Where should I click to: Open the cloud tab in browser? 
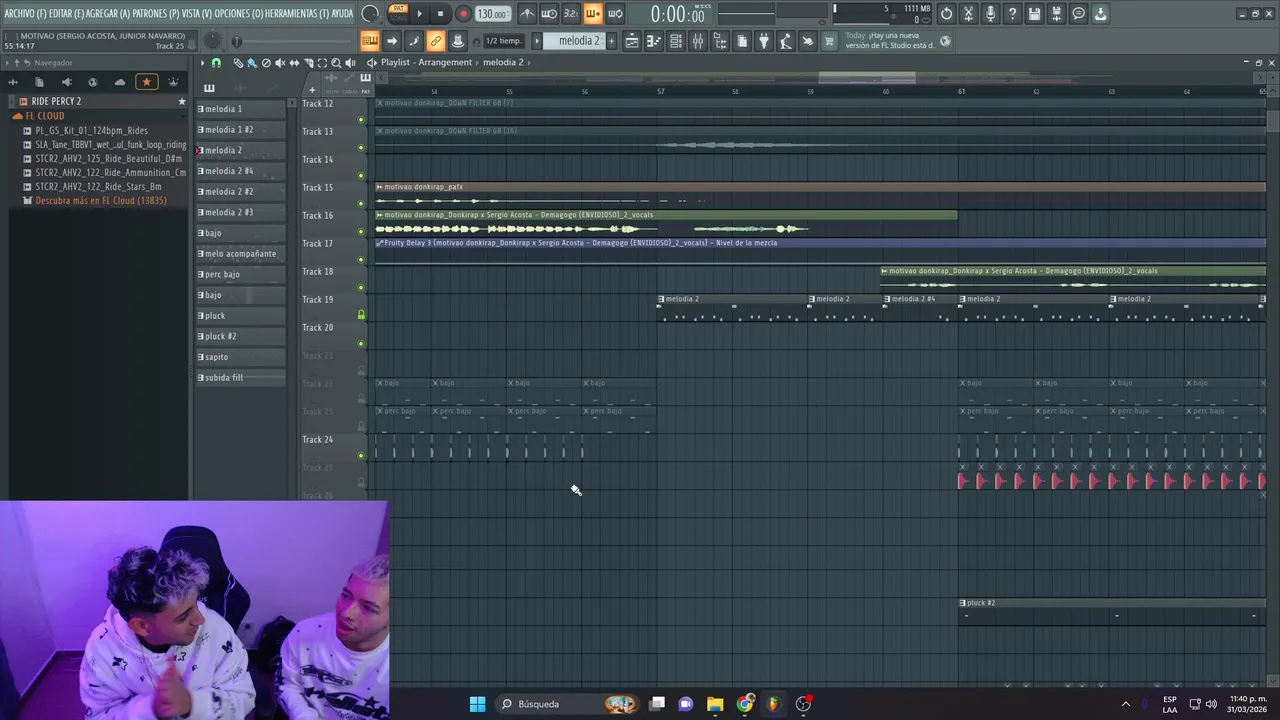coord(119,82)
